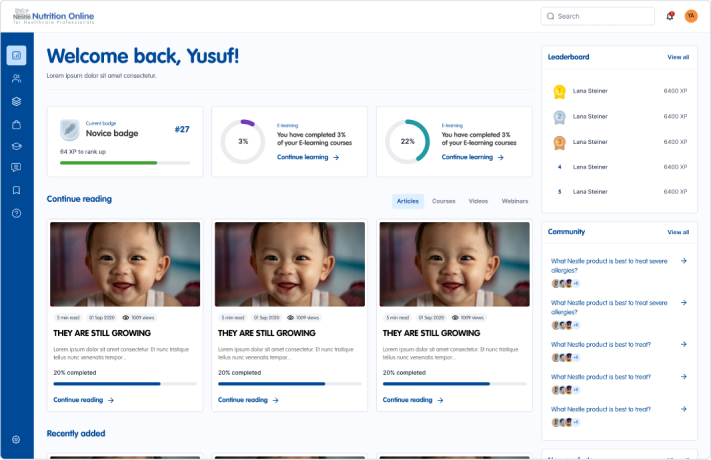Open the dashboard home icon in sidebar
This screenshot has height=460, width=711.
pos(16,55)
